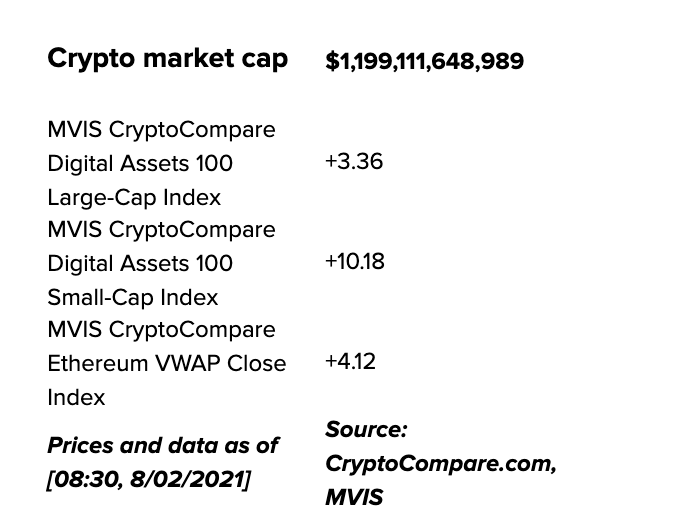Image resolution: width=690 pixels, height=520 pixels.
Task: Click "Digital Assets 100" above Small-Cap Index
Action: coord(140,263)
